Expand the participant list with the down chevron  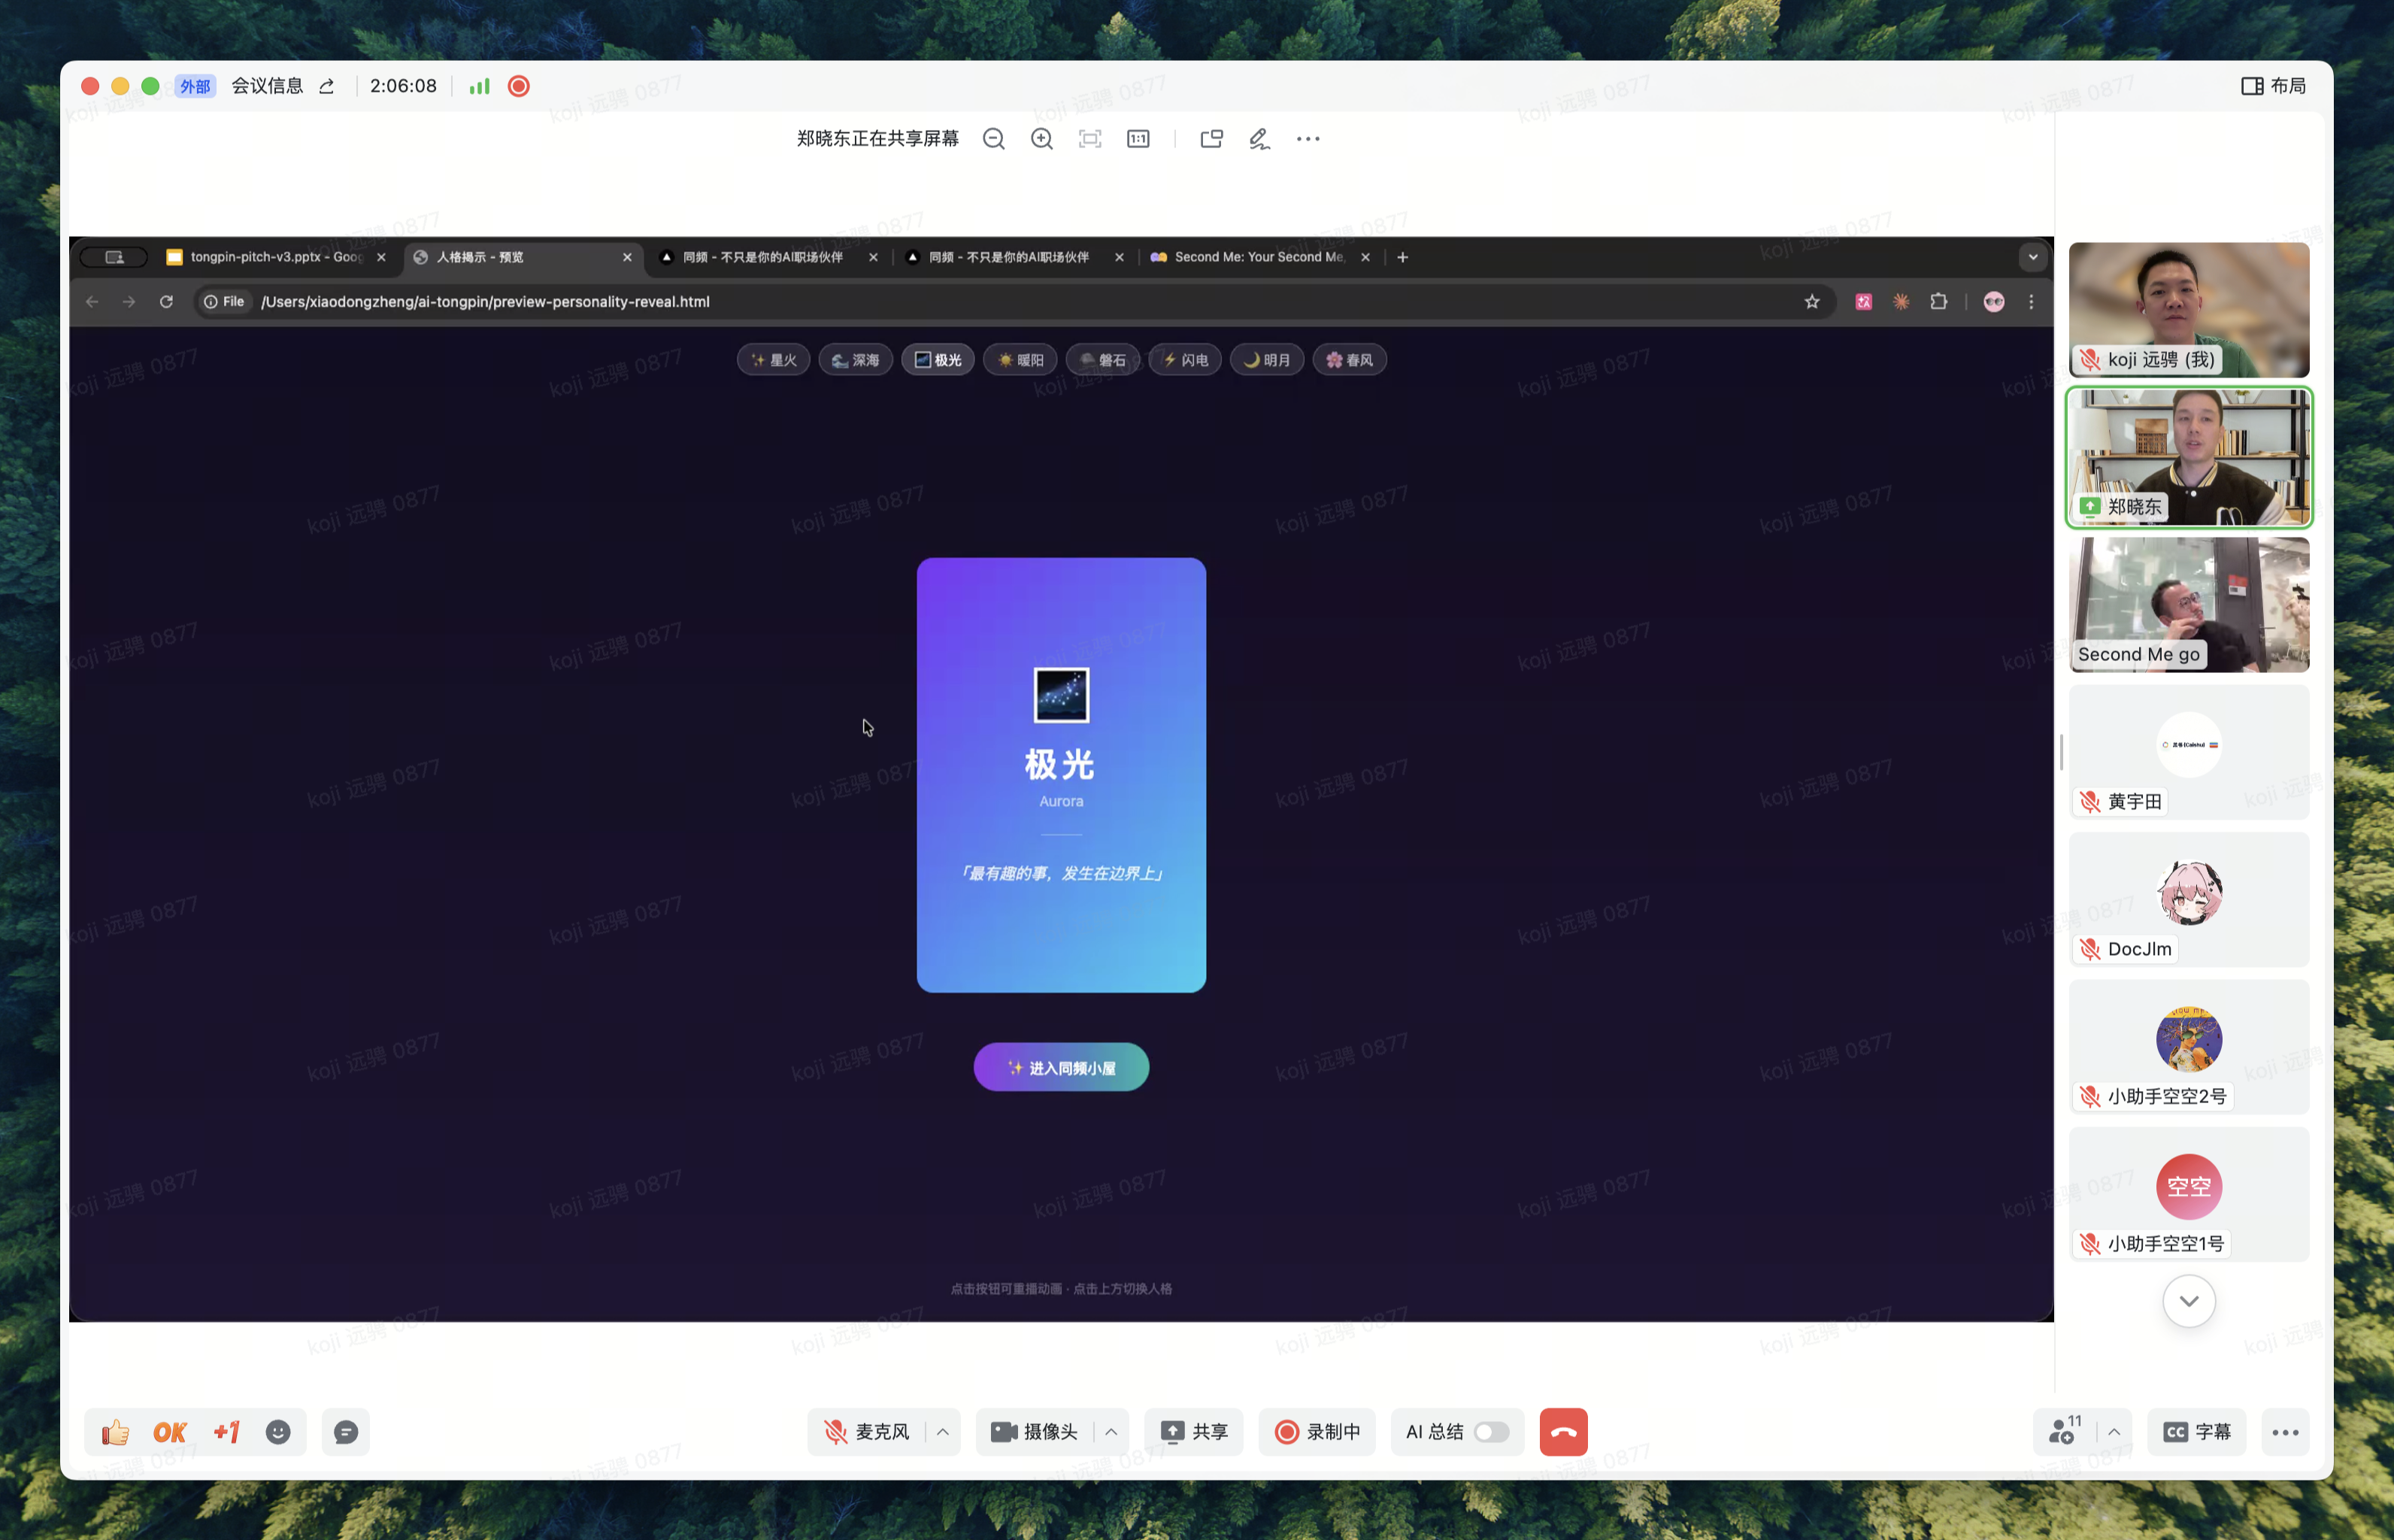2188,1301
